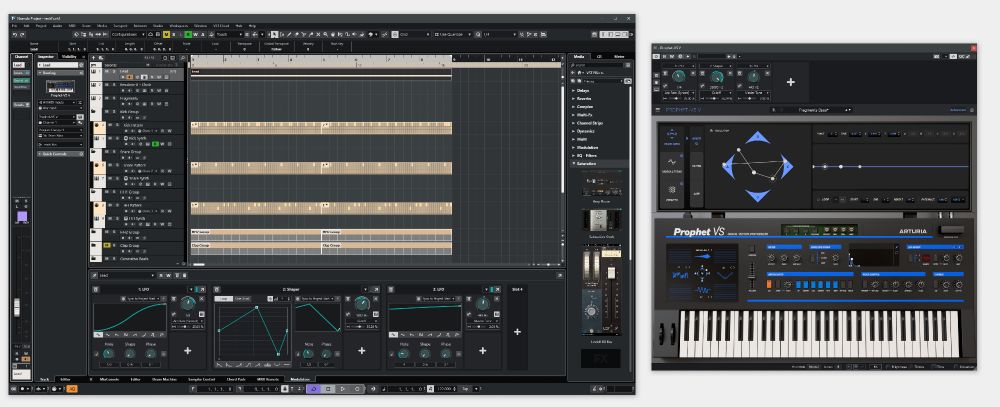
Task: Expand the Reverbs category in Media rack
Action: (x=584, y=99)
